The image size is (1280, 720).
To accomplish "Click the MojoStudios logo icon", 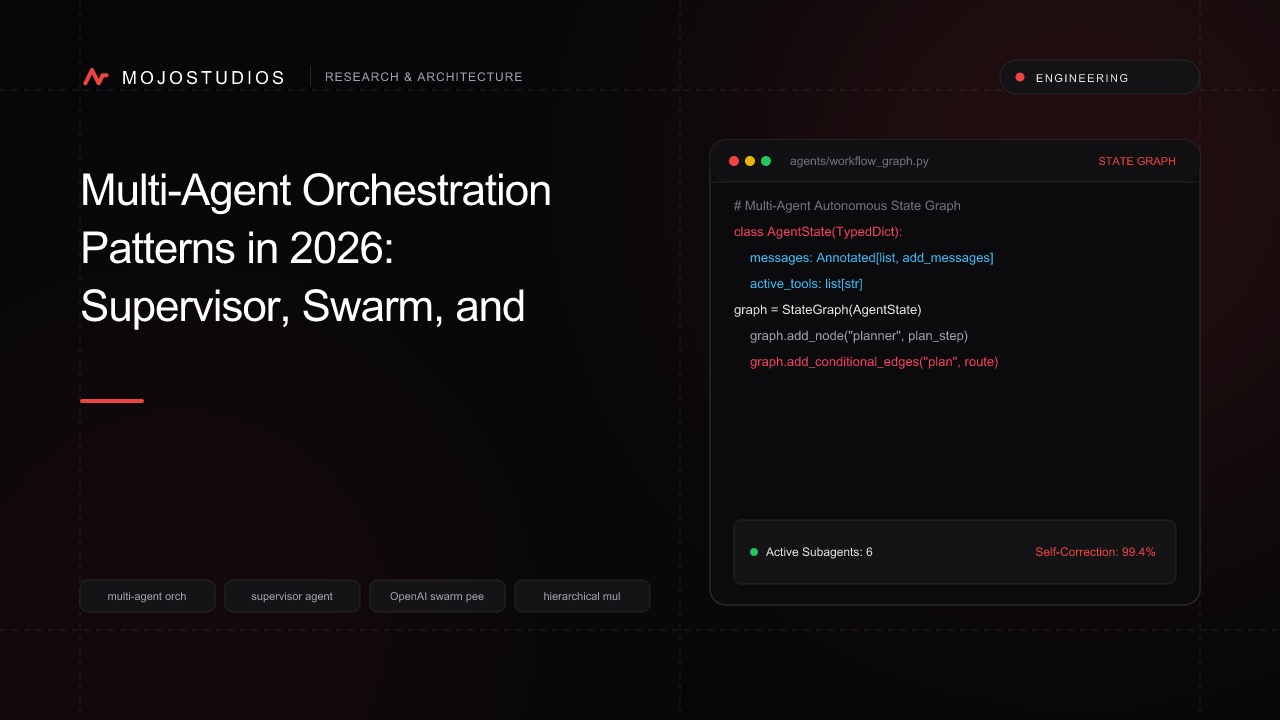I will 96,77.
